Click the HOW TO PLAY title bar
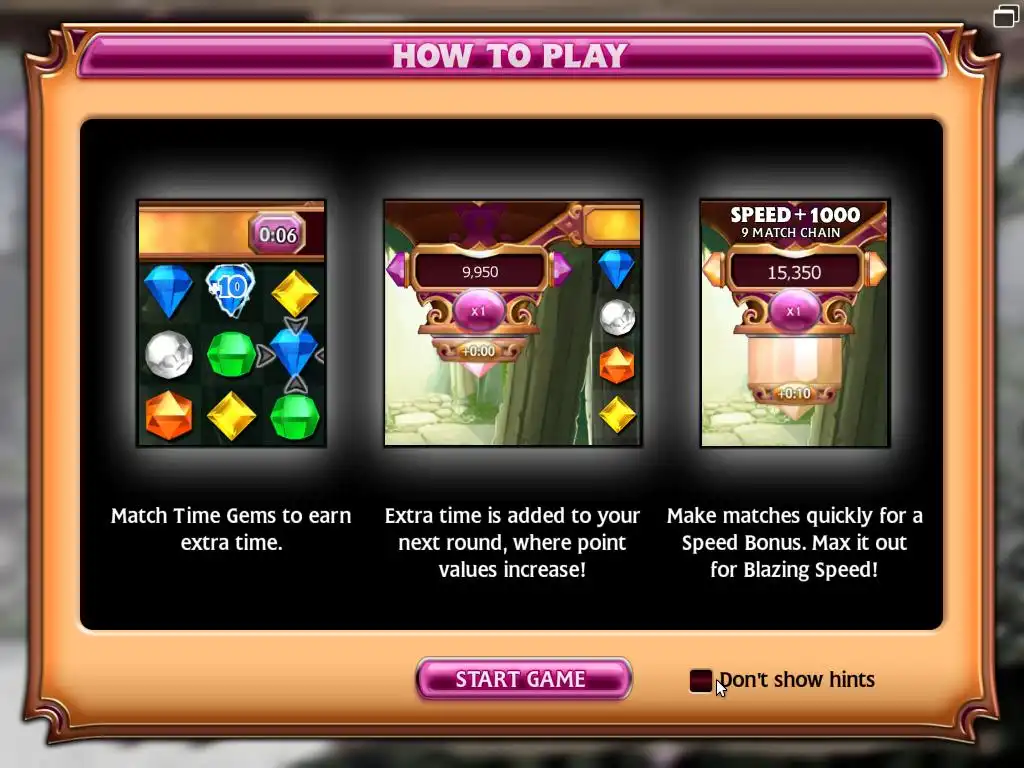 [x=511, y=56]
